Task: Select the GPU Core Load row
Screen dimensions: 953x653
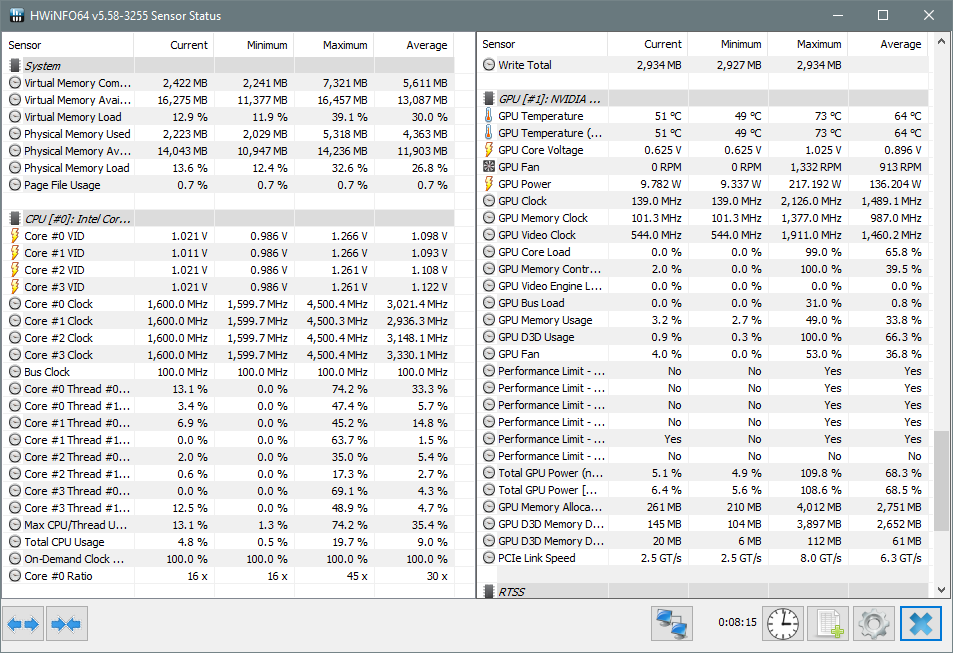Action: 703,252
